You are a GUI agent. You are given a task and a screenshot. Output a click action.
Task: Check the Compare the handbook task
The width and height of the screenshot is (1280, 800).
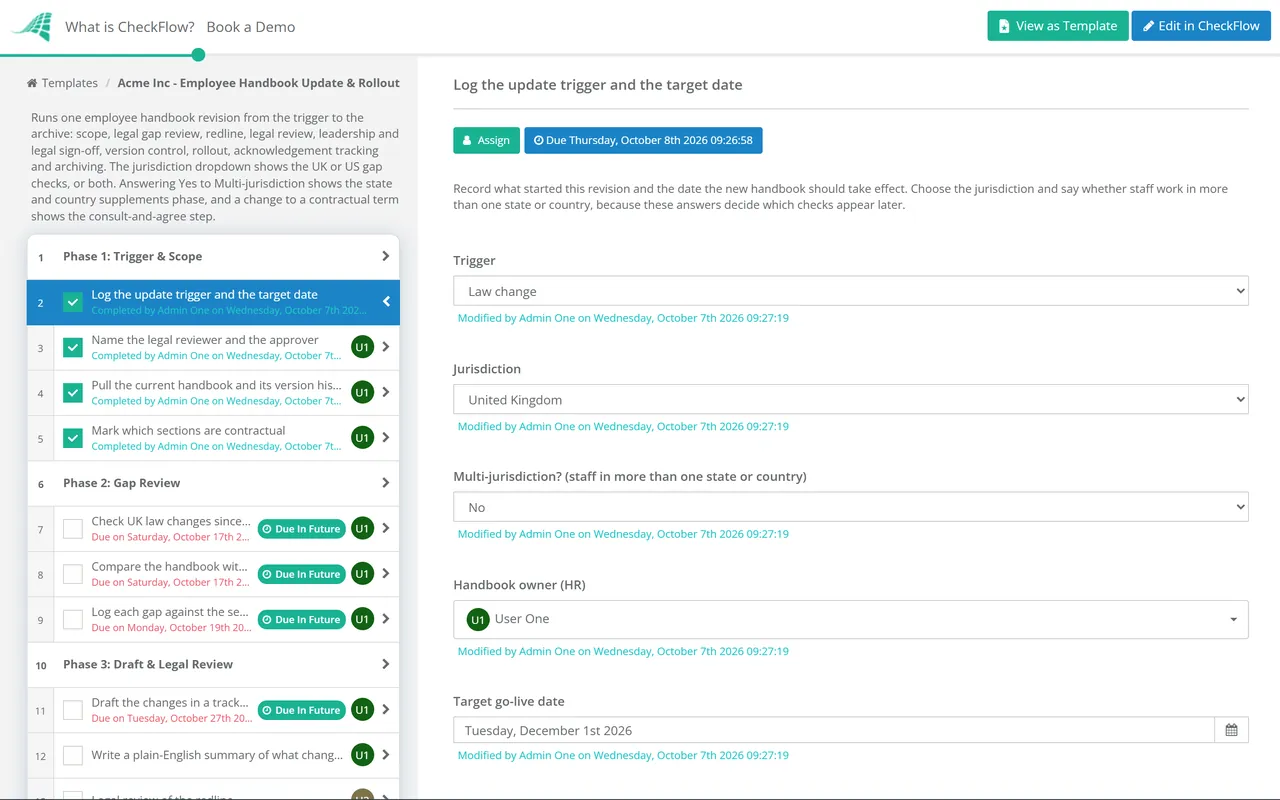[x=73, y=574]
